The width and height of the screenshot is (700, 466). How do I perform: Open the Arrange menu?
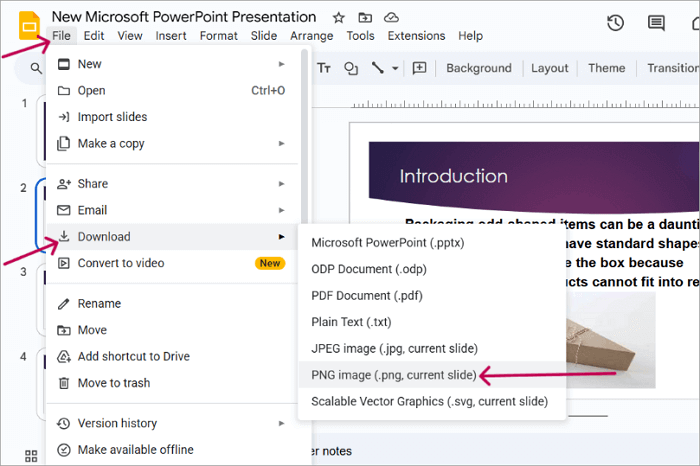[312, 36]
